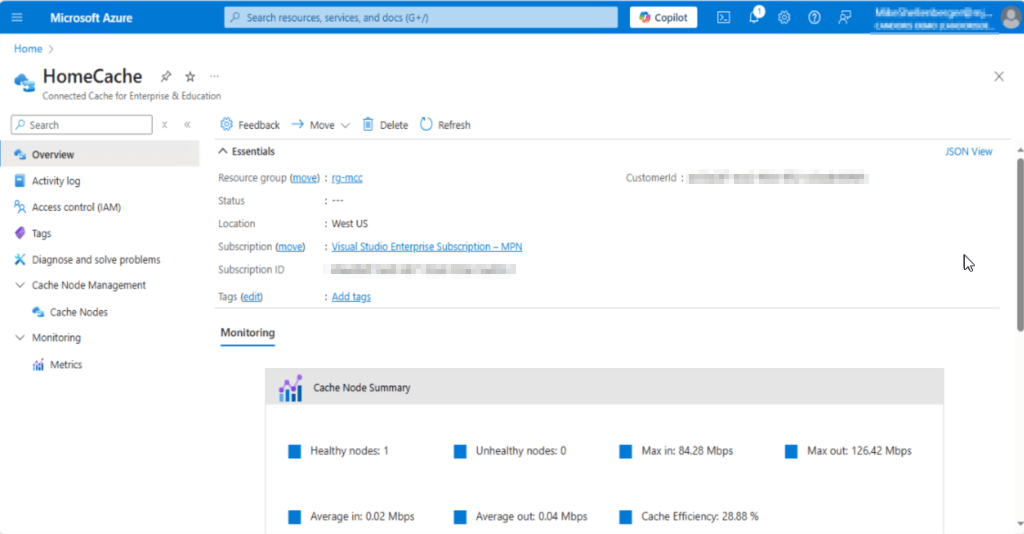
Task: Open the help question mark icon
Action: tap(814, 17)
